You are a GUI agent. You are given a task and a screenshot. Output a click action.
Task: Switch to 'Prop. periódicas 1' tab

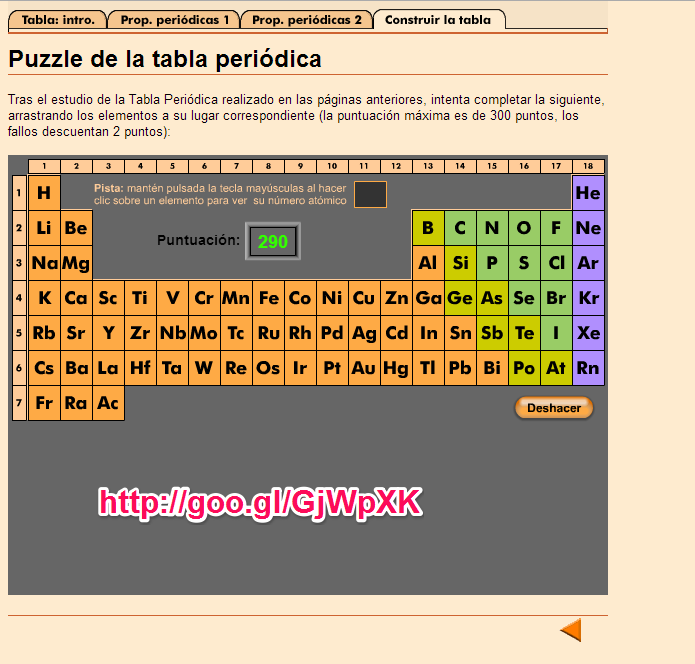175,19
